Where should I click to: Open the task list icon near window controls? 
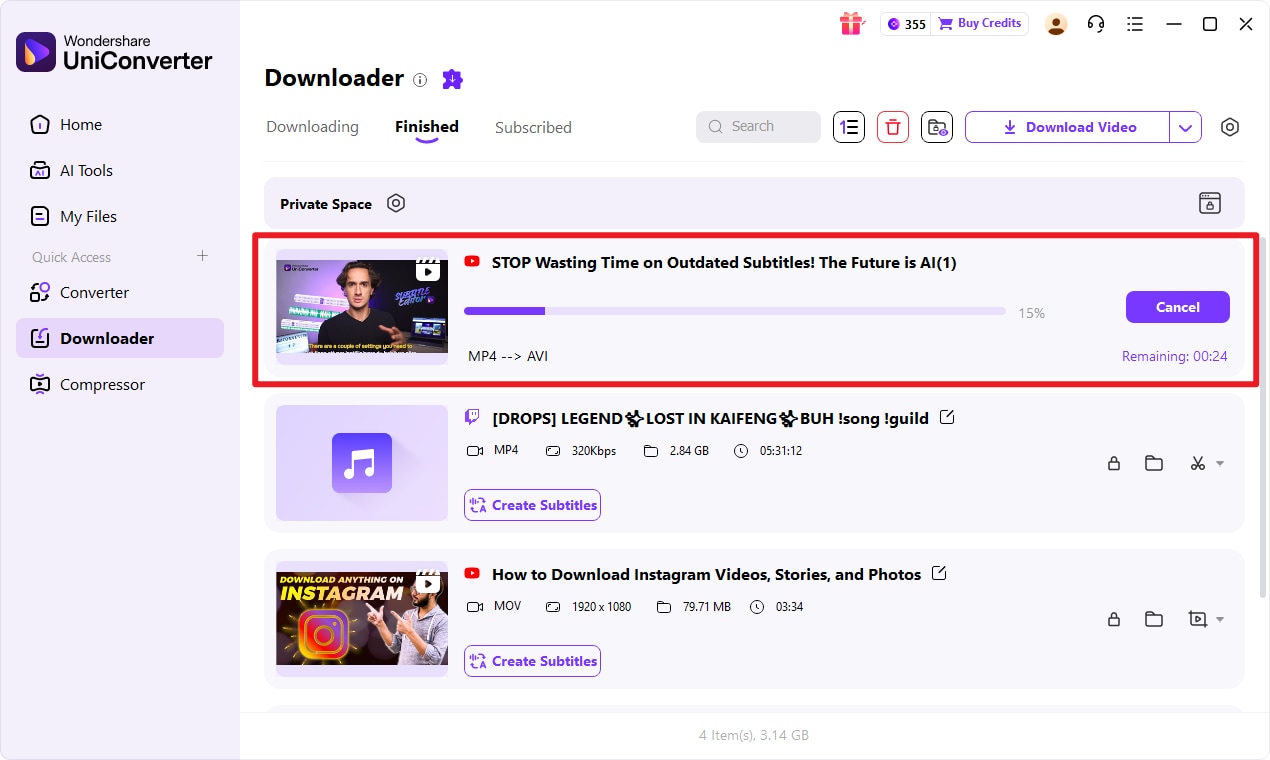tap(1135, 23)
